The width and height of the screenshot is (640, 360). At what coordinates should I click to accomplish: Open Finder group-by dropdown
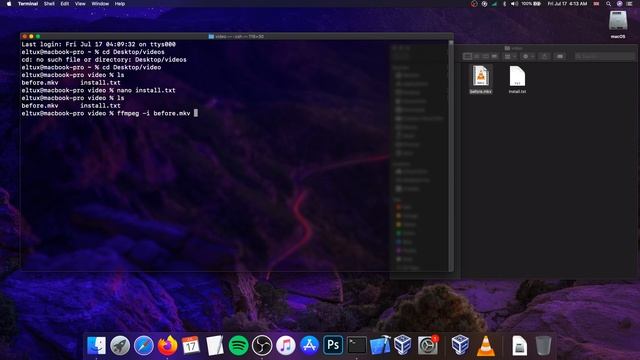click(510, 56)
